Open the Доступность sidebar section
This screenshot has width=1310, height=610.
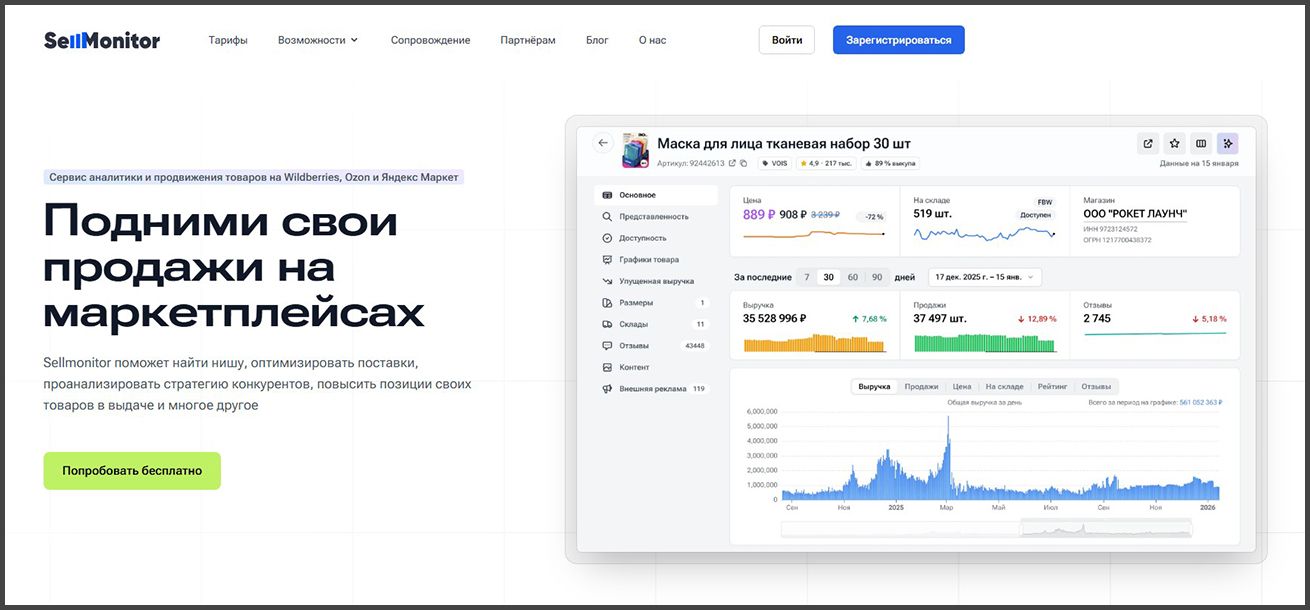(x=656, y=238)
